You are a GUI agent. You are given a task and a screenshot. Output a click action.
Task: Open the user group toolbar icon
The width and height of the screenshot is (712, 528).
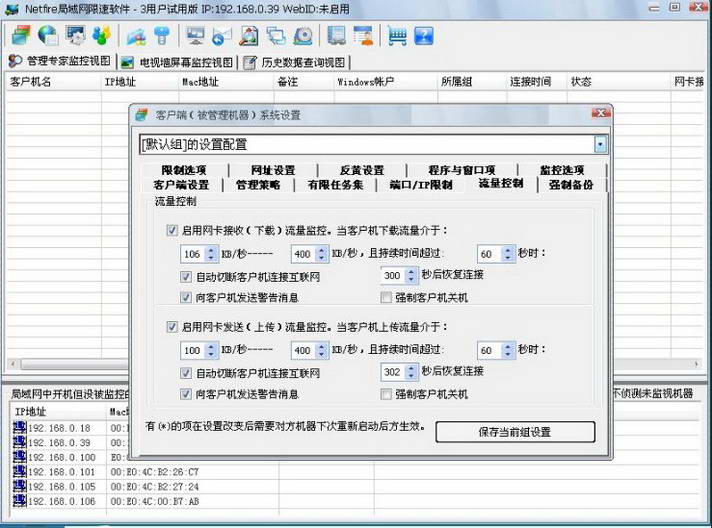(102, 35)
